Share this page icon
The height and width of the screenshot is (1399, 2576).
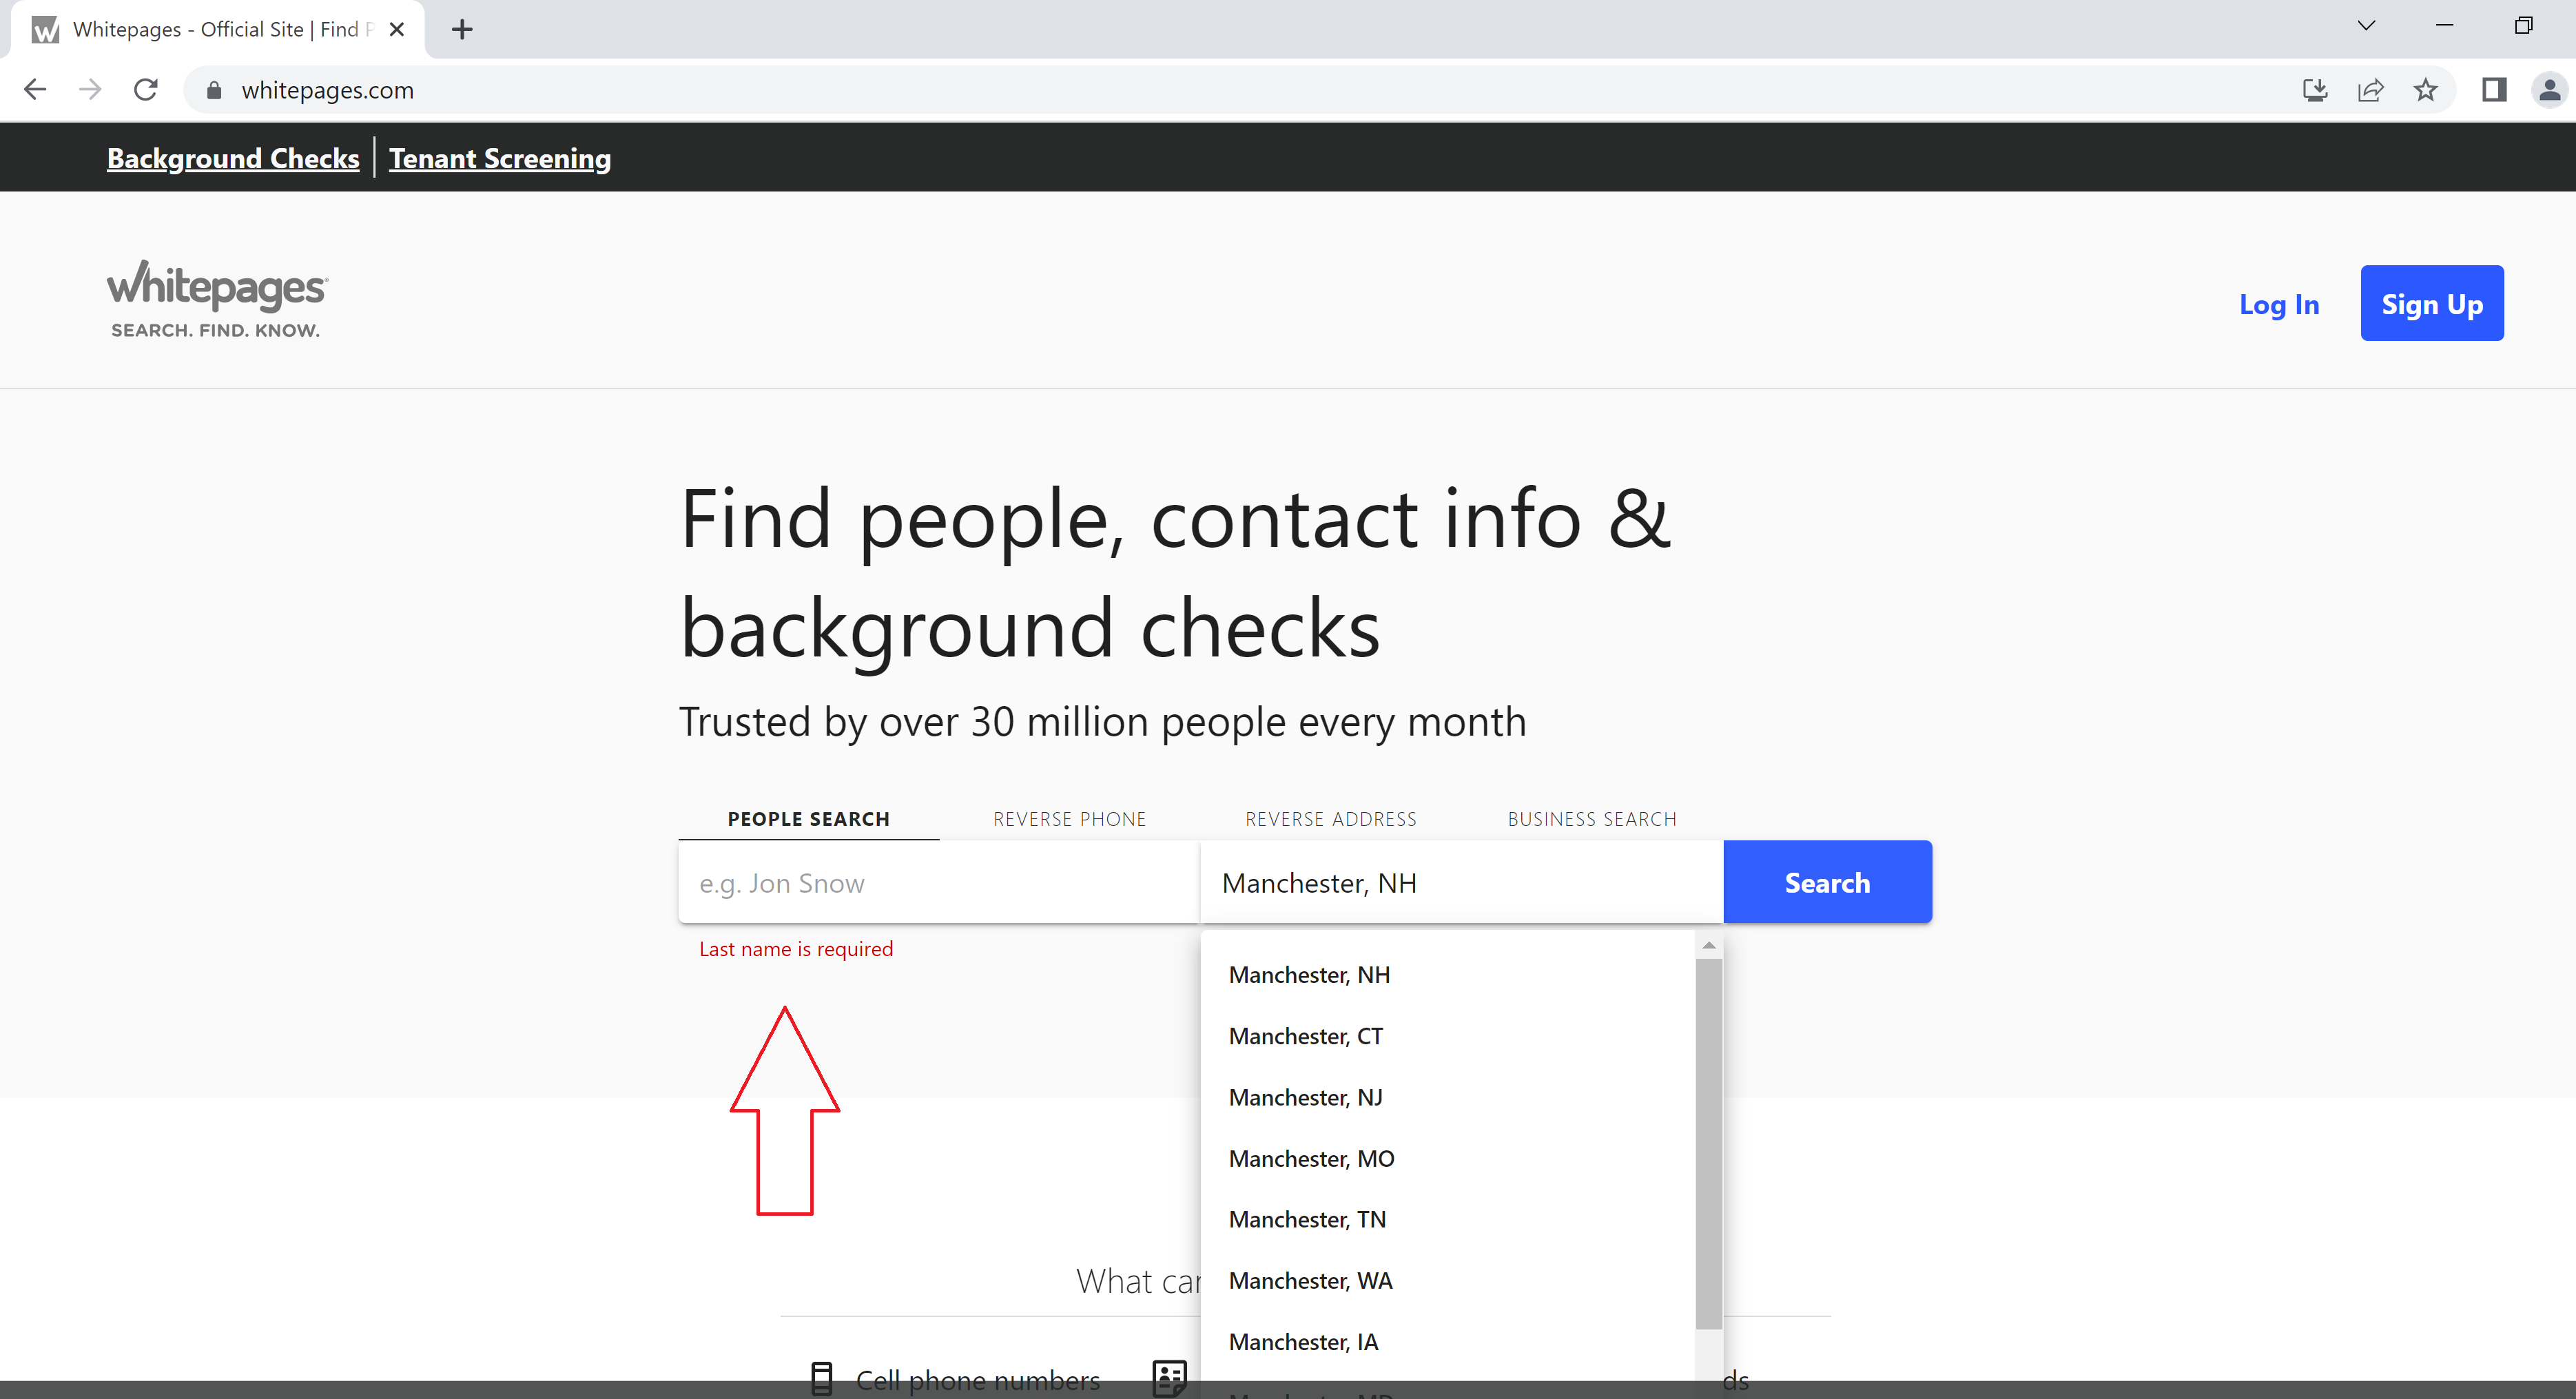[2370, 90]
